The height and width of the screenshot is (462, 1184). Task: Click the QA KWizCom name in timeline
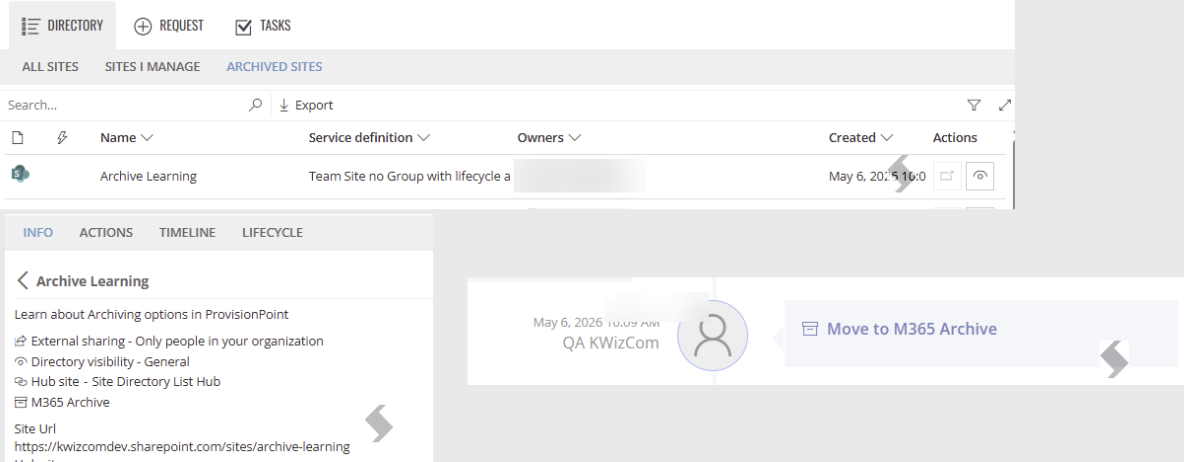click(x=610, y=343)
